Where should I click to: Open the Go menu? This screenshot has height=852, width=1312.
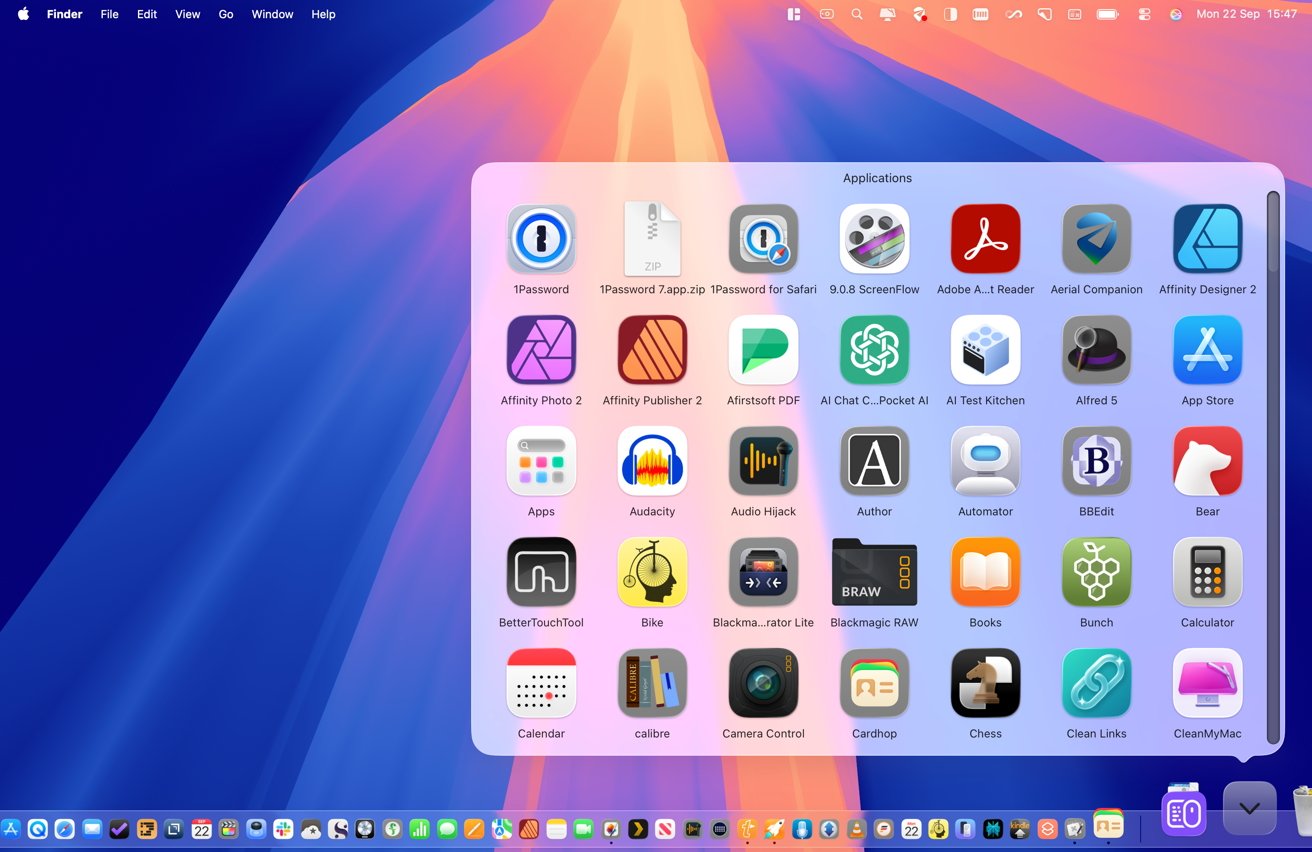[x=225, y=14]
